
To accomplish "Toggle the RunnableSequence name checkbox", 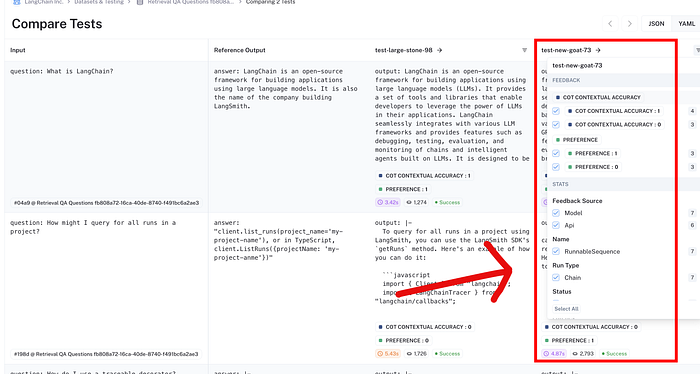I will 556,251.
